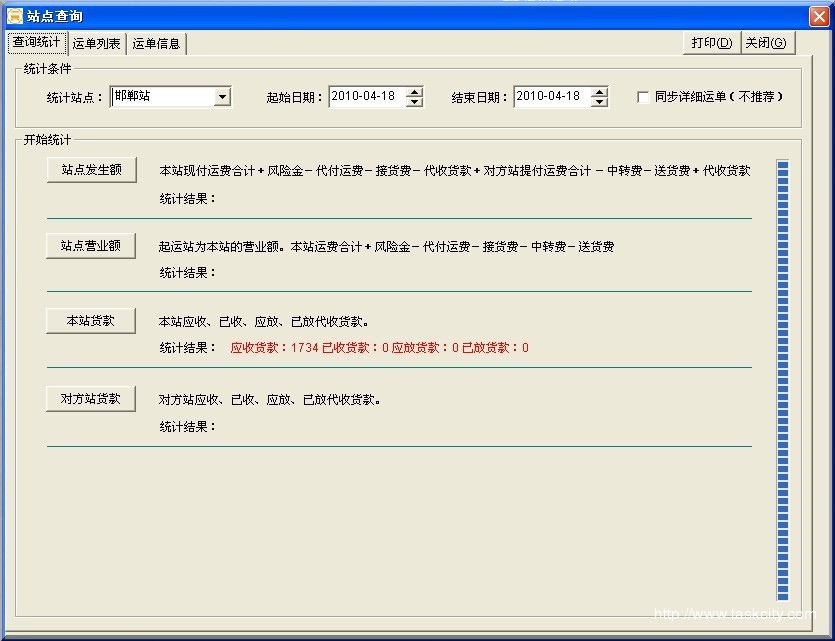The width and height of the screenshot is (835, 641).
Task: Decrease 起始日期 with the down arrow
Action: pyautogui.click(x=414, y=102)
